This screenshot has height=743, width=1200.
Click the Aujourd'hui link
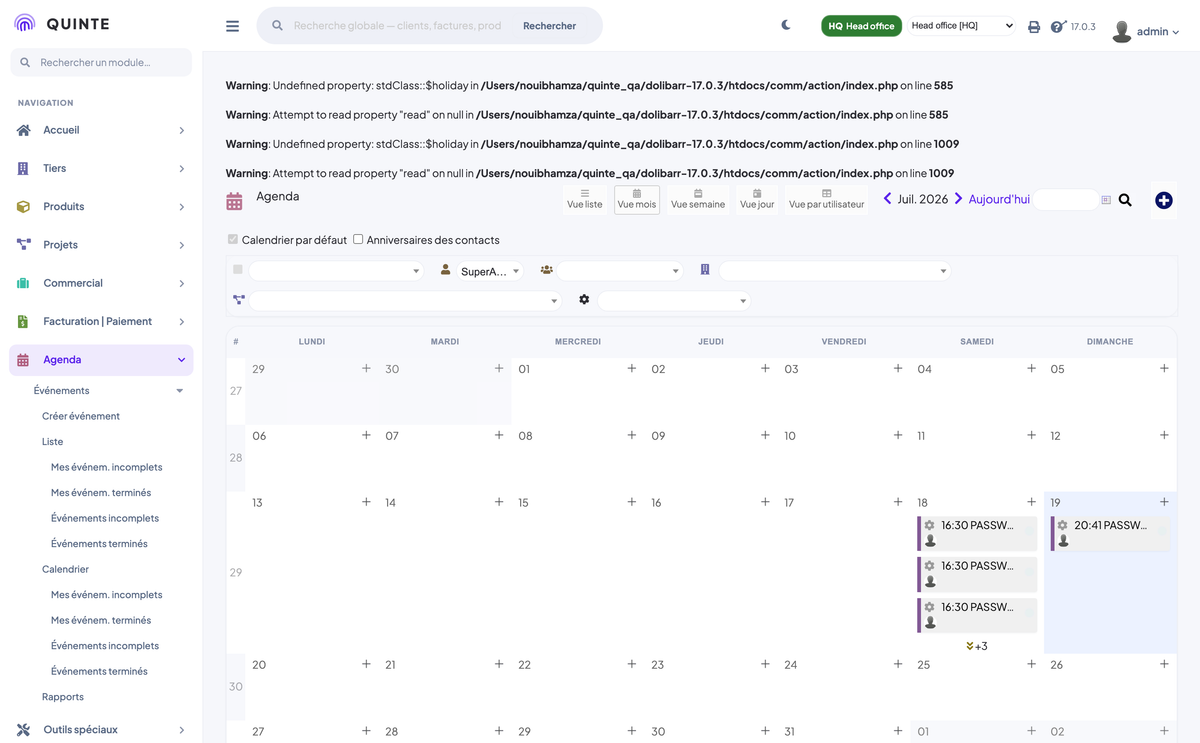(999, 199)
